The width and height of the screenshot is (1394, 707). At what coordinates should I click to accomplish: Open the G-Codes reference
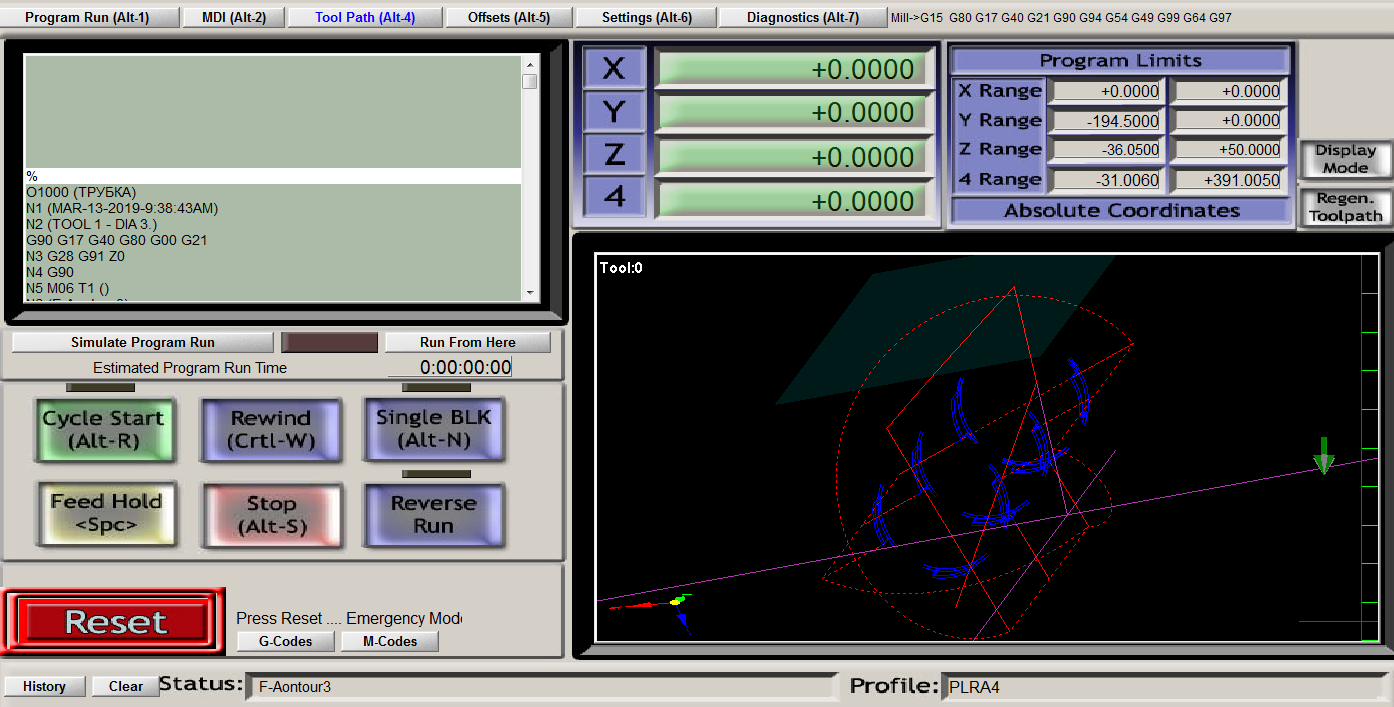pos(285,641)
